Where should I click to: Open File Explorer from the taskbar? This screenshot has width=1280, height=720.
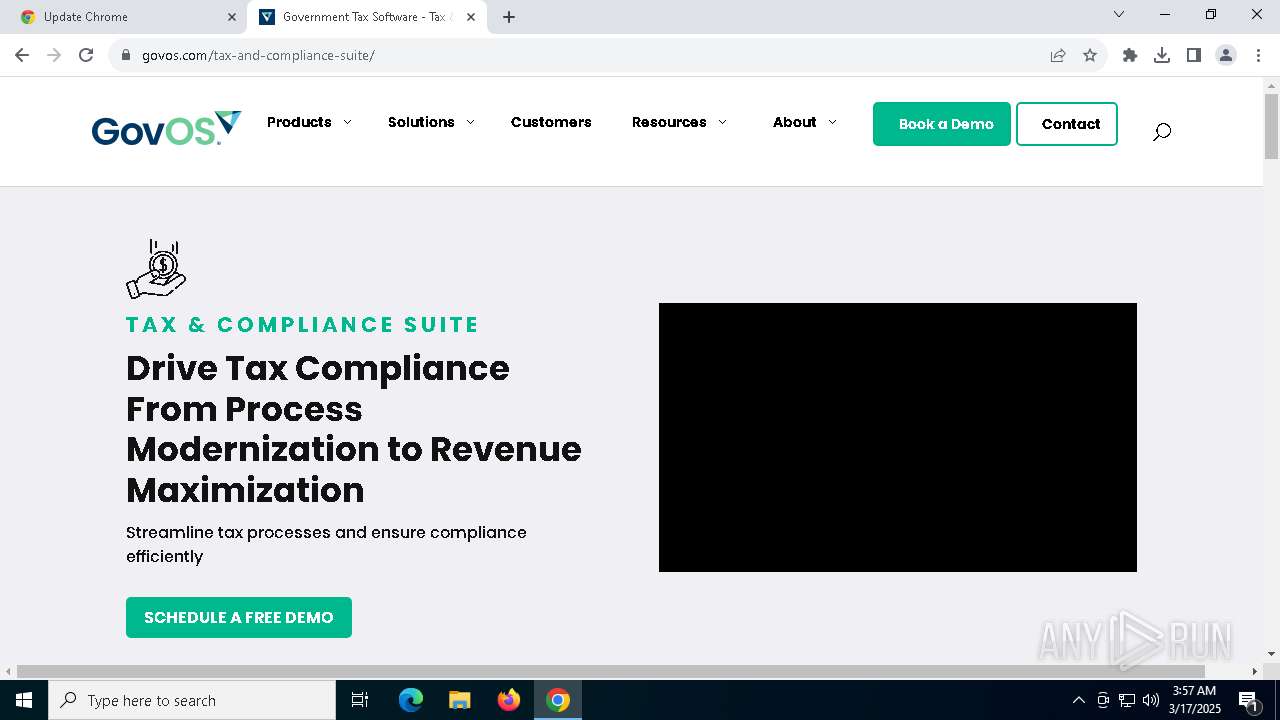[x=460, y=700]
